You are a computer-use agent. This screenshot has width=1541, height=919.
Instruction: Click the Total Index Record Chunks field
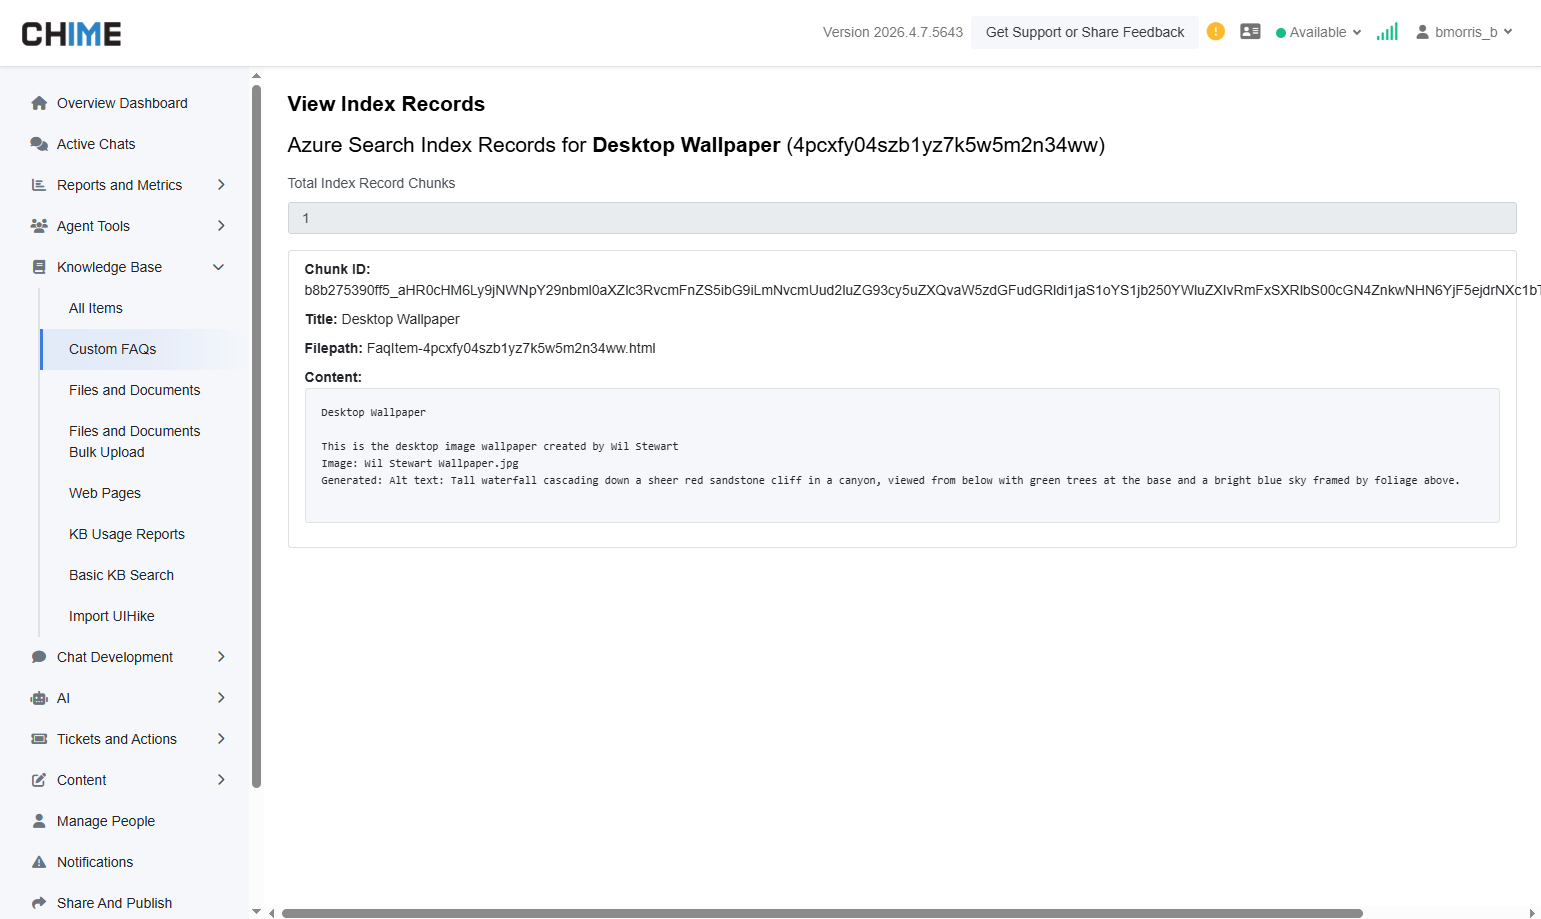pyautogui.click(x=901, y=217)
